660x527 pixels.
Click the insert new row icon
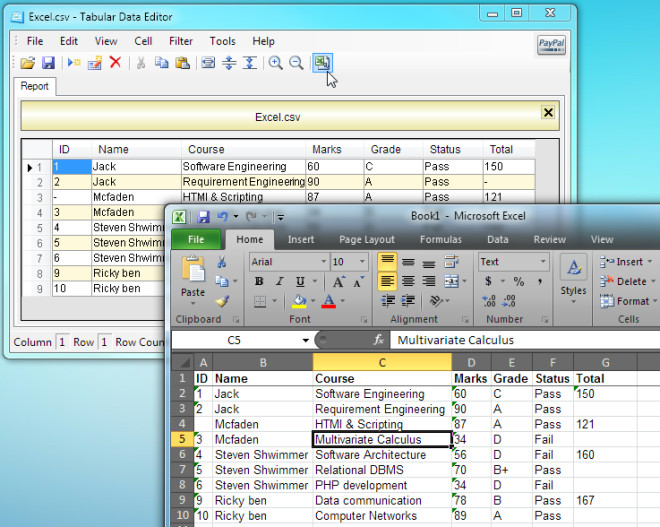[x=74, y=63]
